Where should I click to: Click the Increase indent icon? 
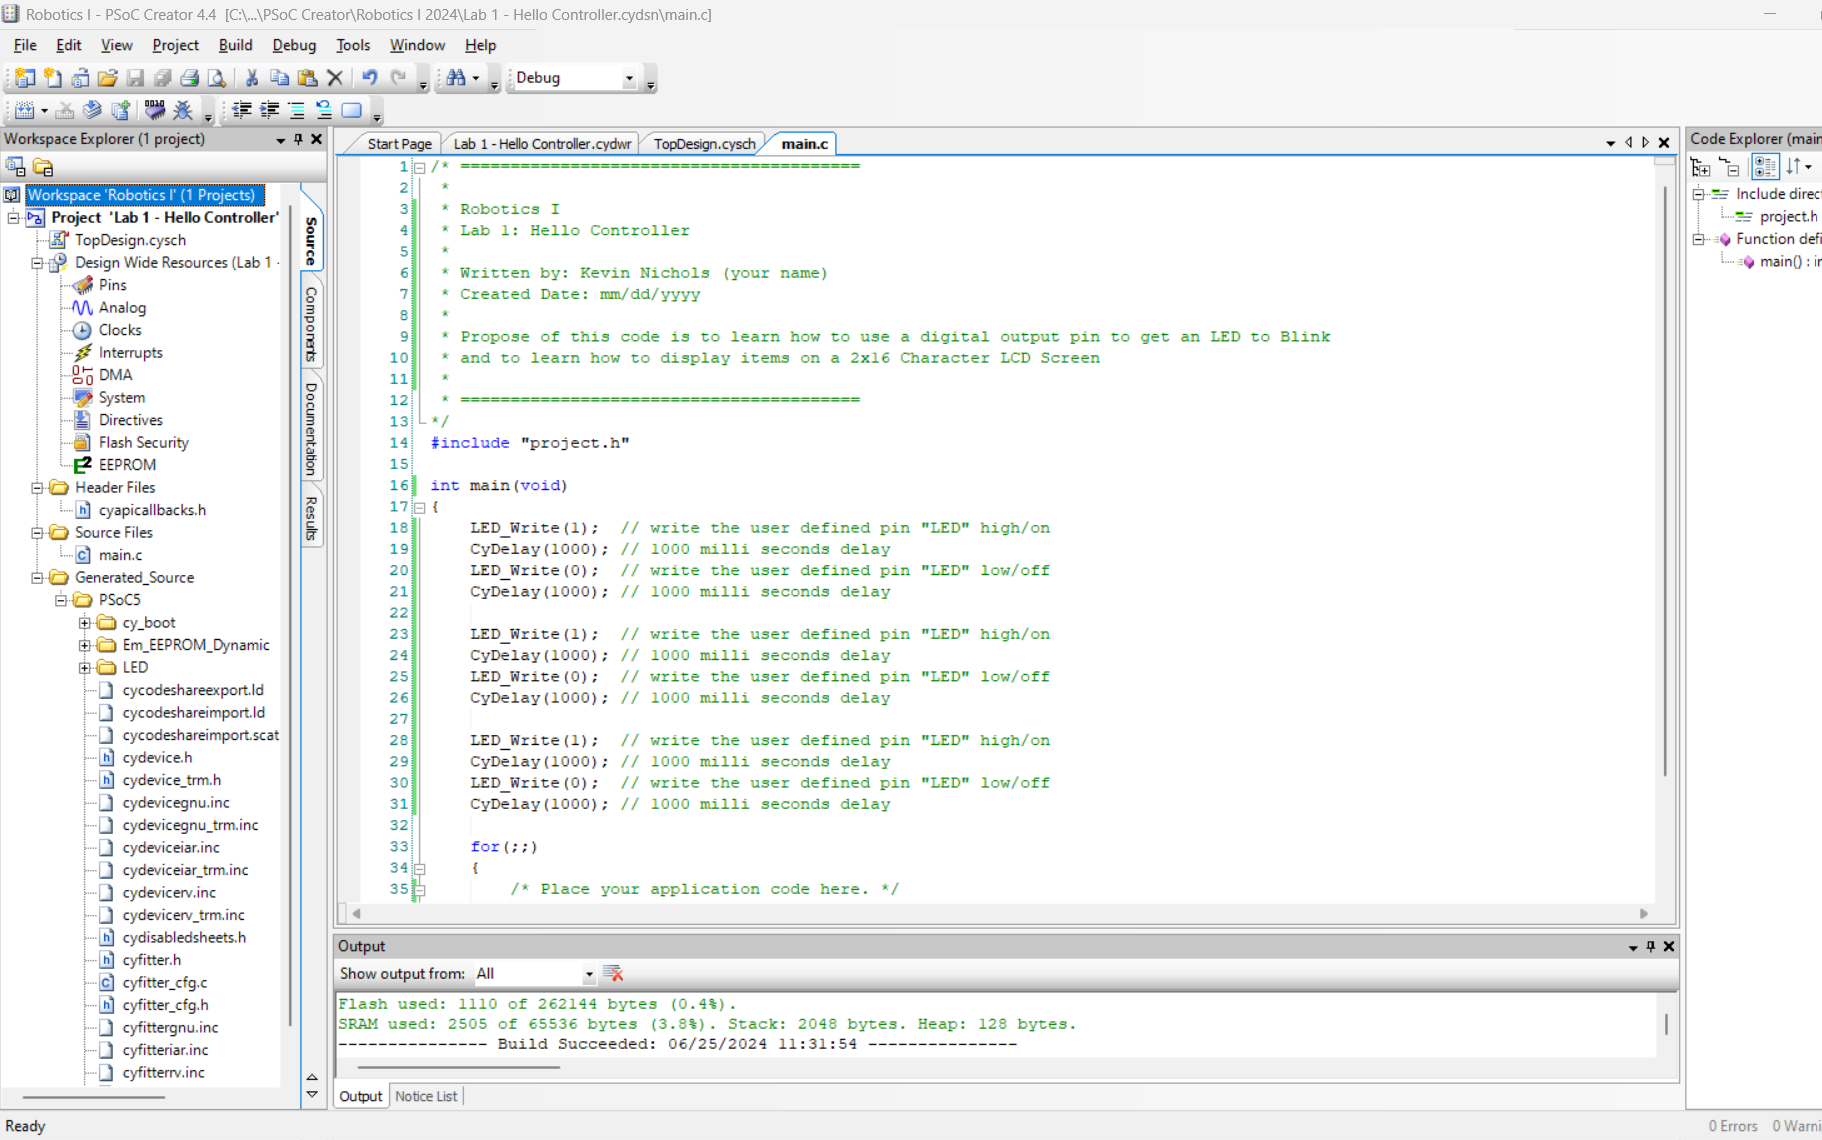269,111
